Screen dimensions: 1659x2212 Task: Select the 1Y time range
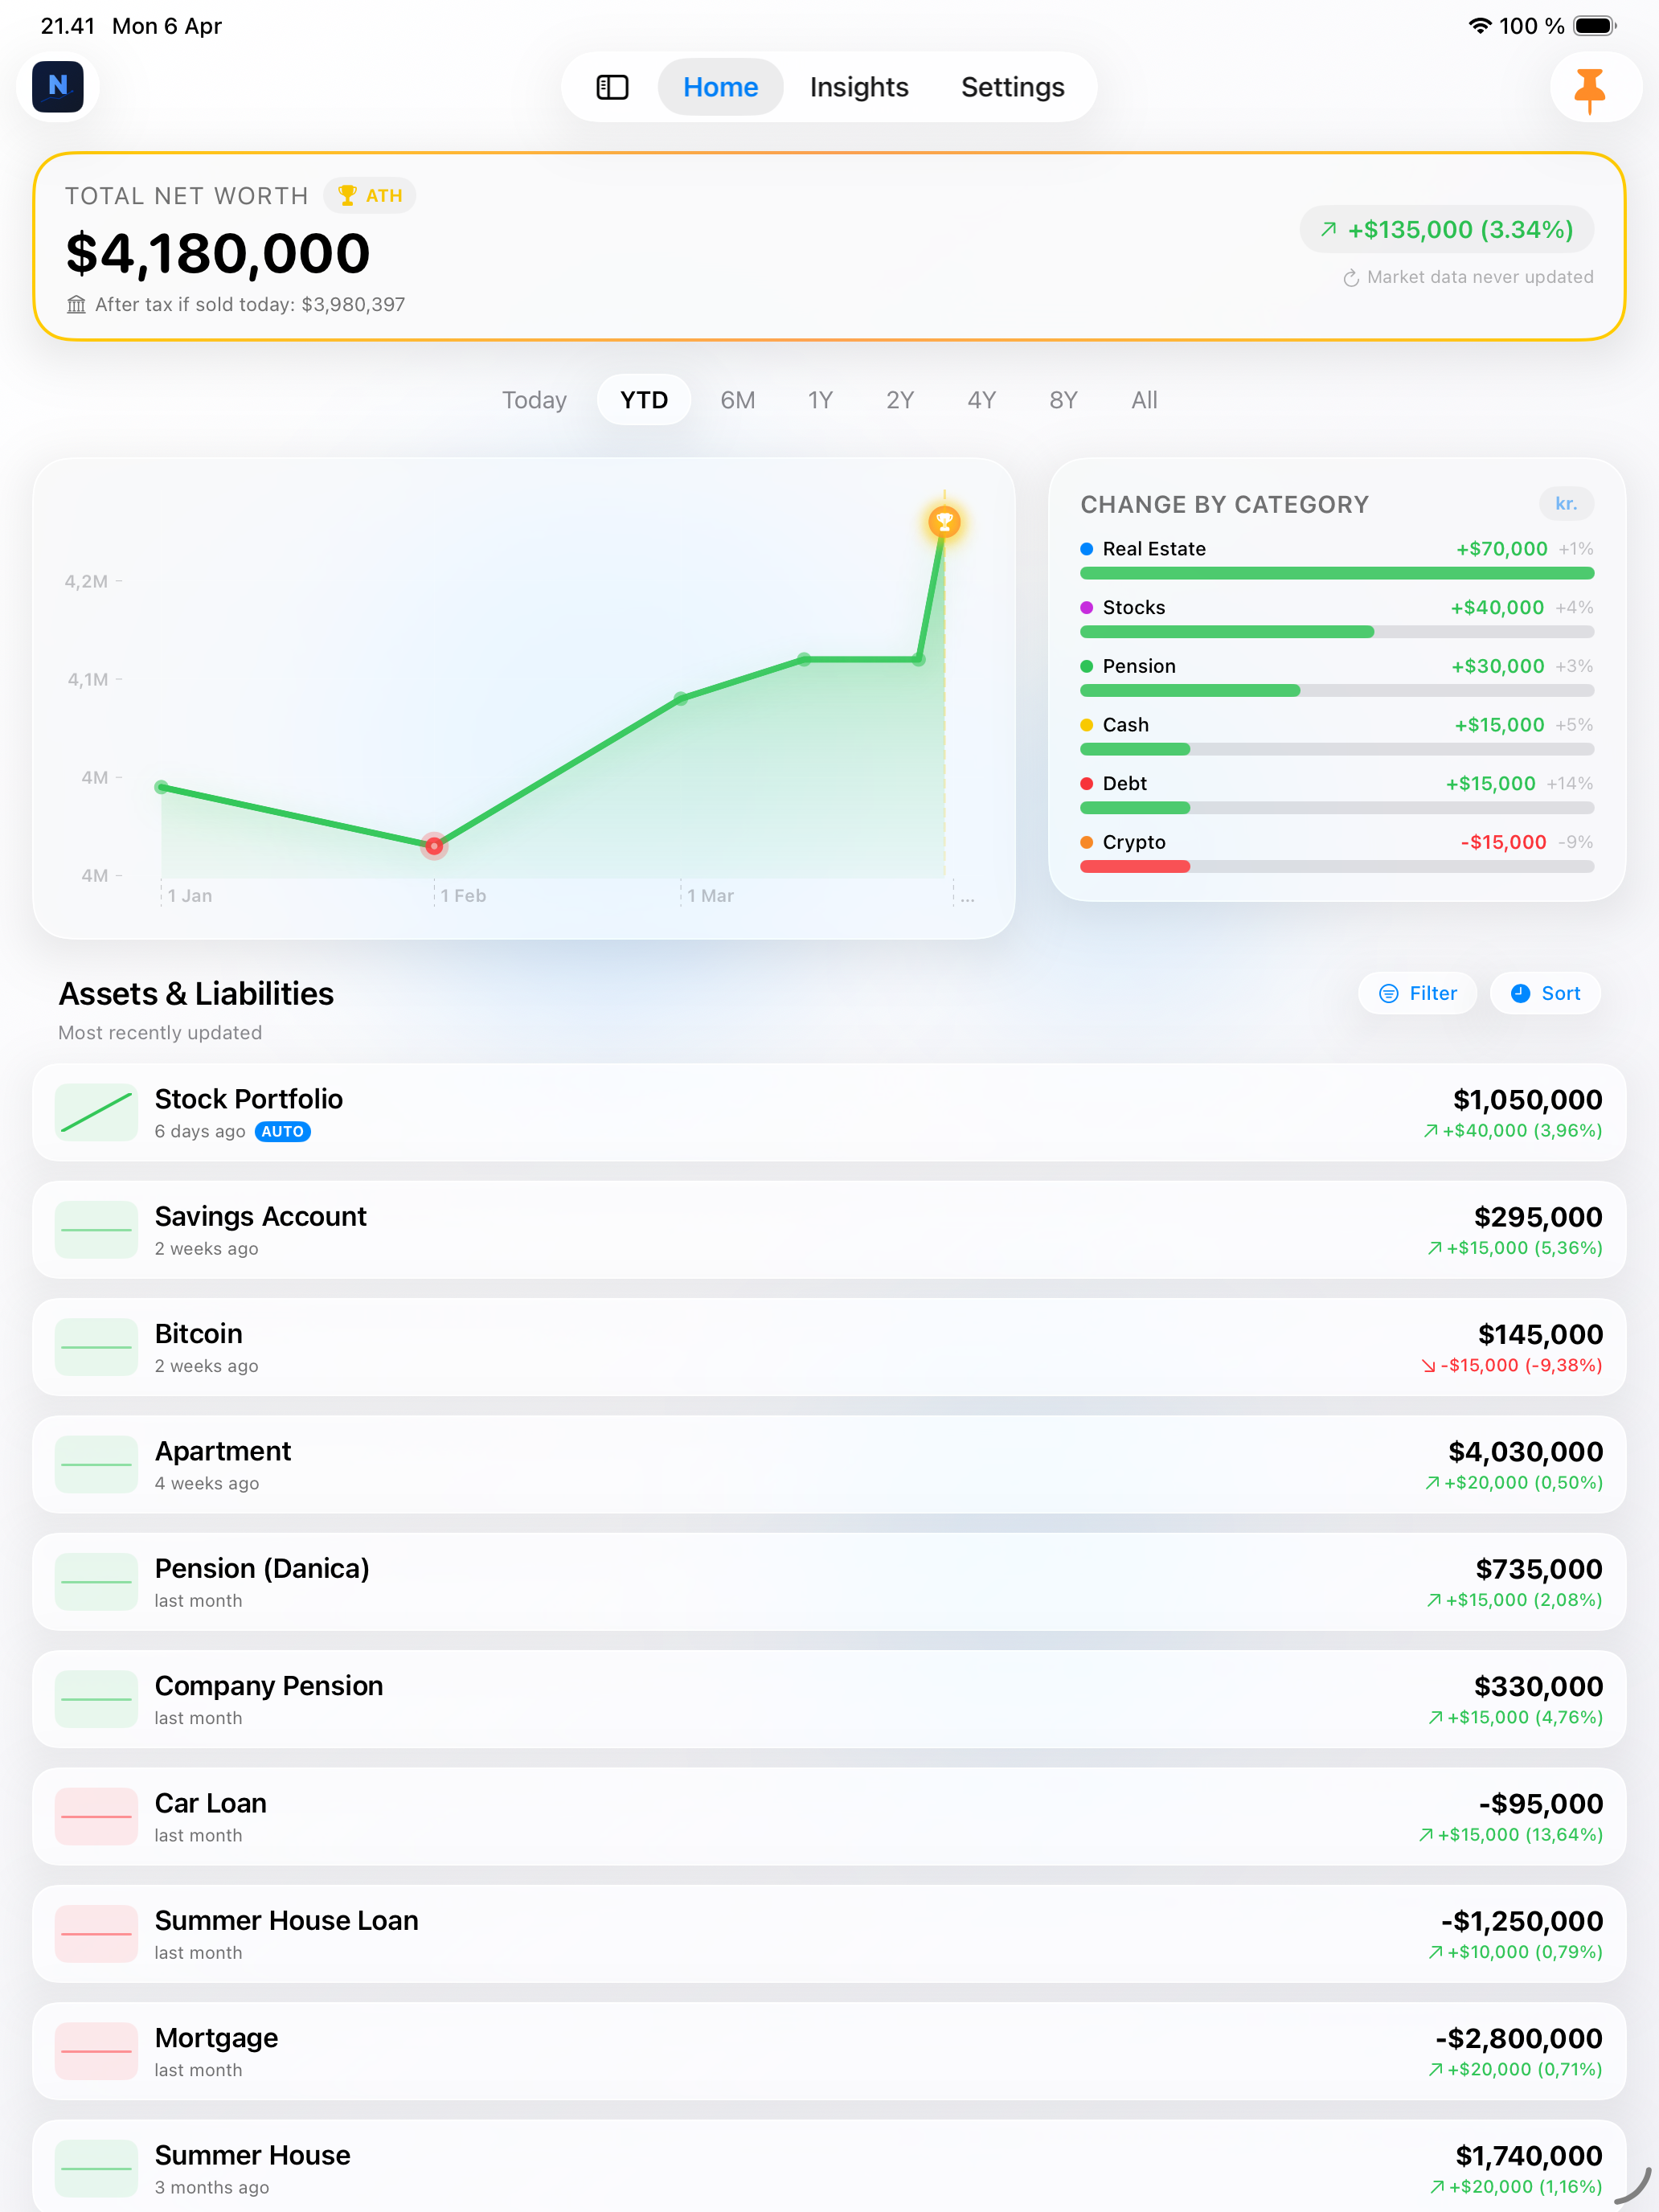(820, 400)
